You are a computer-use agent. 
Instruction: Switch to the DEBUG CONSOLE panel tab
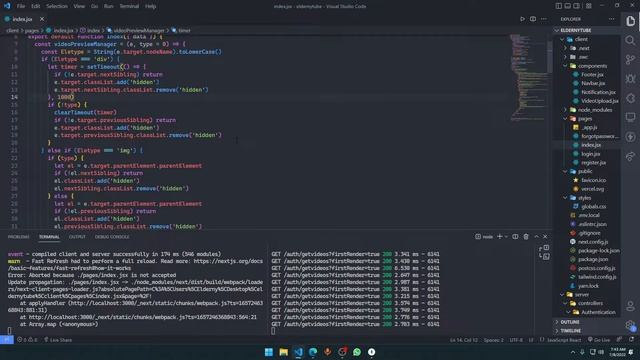[112, 237]
